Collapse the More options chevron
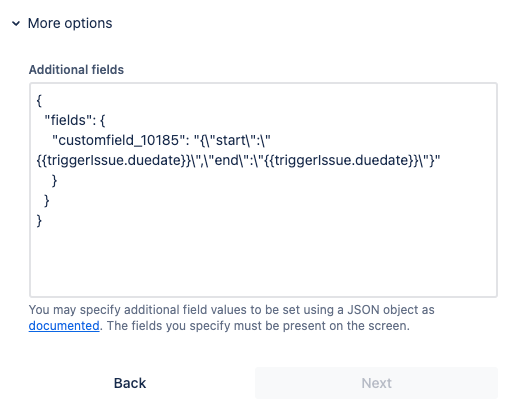This screenshot has width=521, height=419. click(16, 24)
